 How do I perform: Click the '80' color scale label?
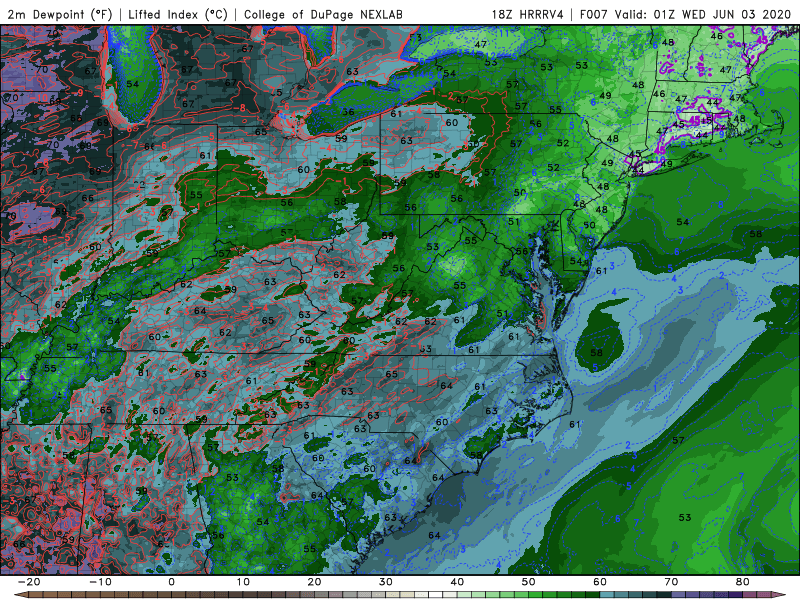click(x=743, y=582)
